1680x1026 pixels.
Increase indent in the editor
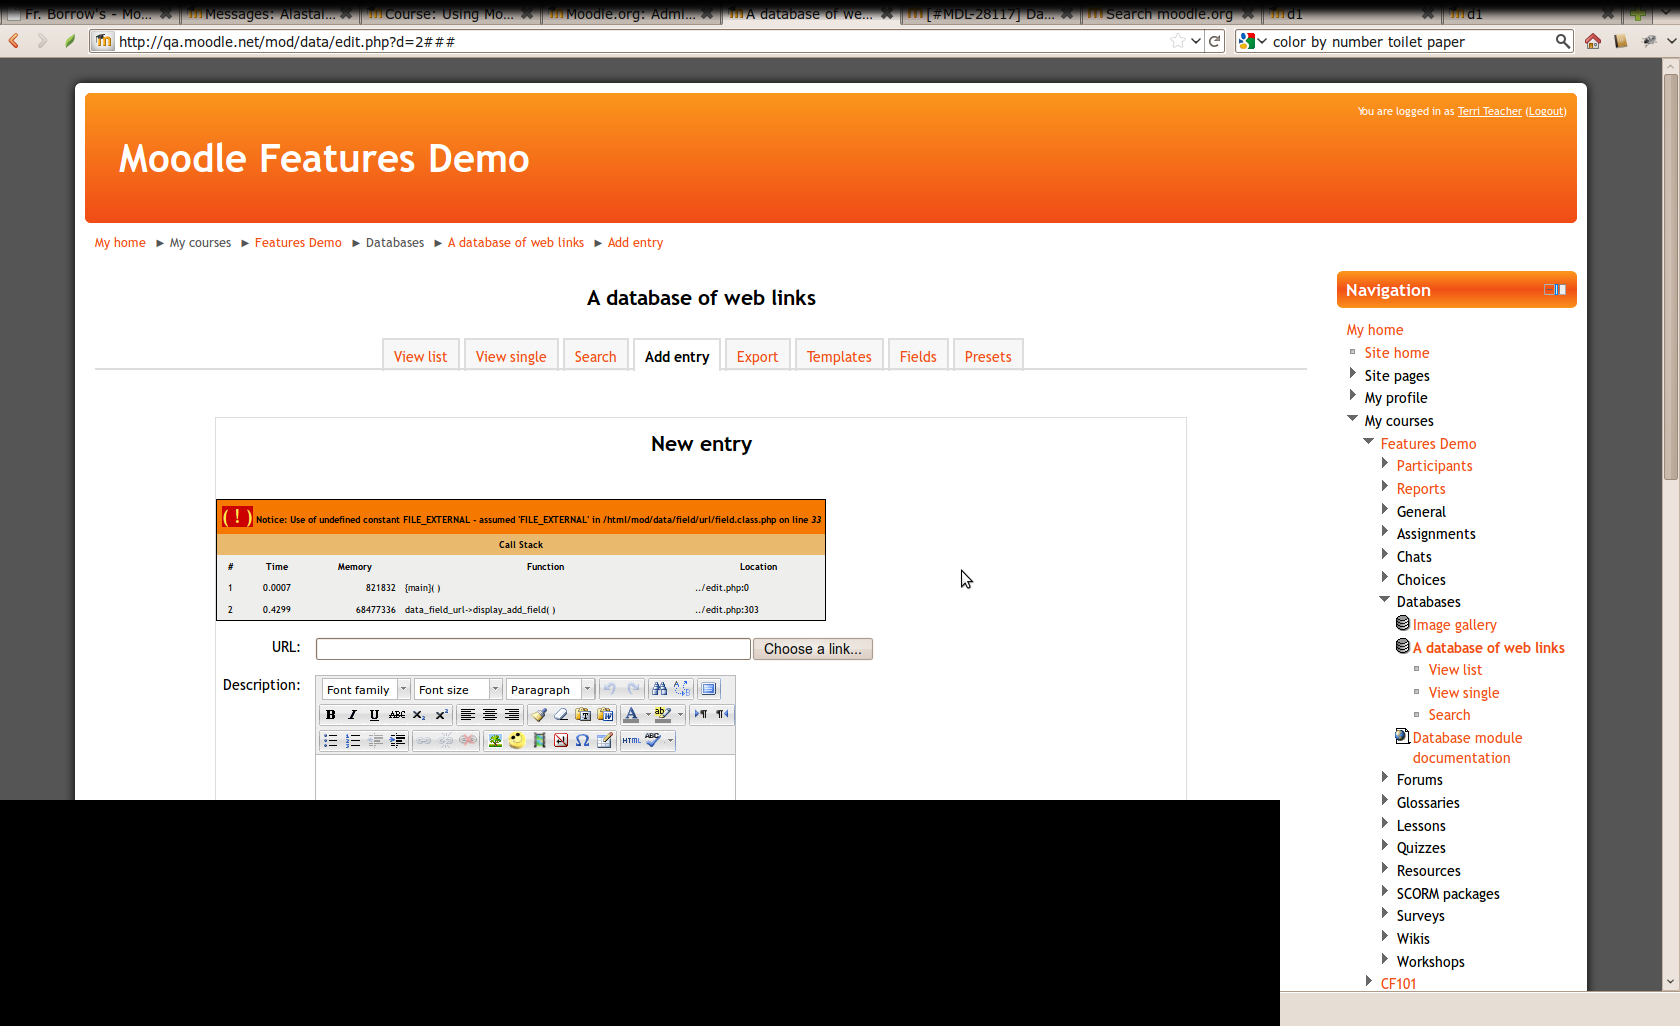point(397,740)
